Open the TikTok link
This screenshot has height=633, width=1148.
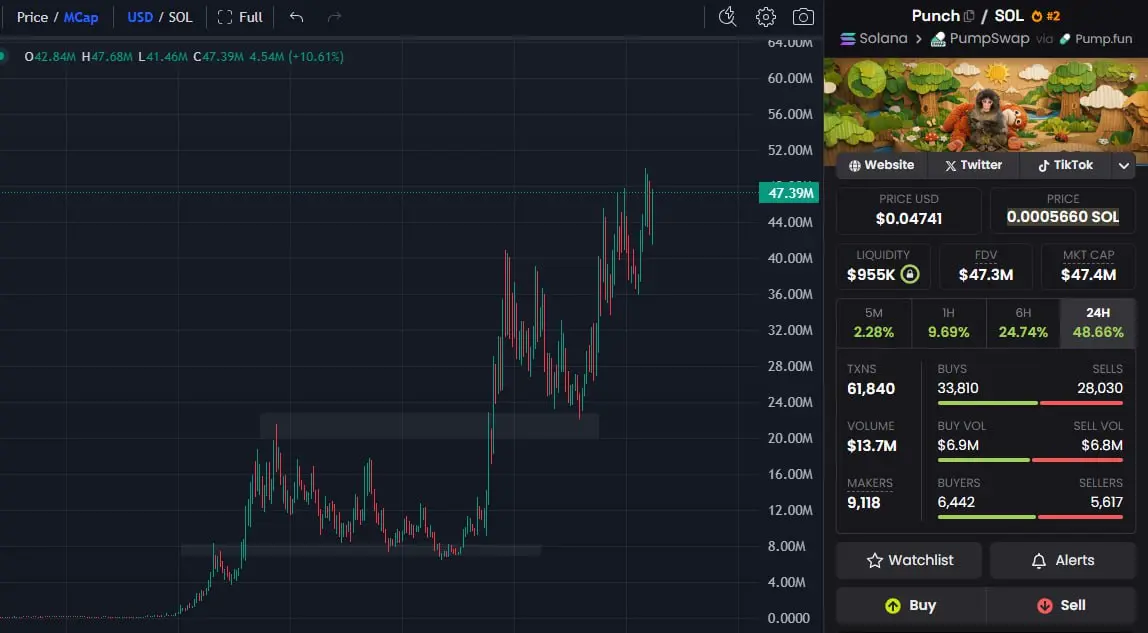pyautogui.click(x=1065, y=165)
